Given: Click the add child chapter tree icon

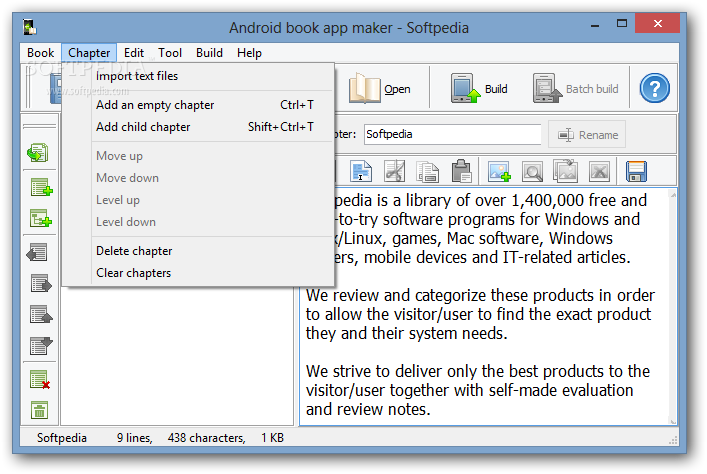Looking at the screenshot, I should click(41, 218).
